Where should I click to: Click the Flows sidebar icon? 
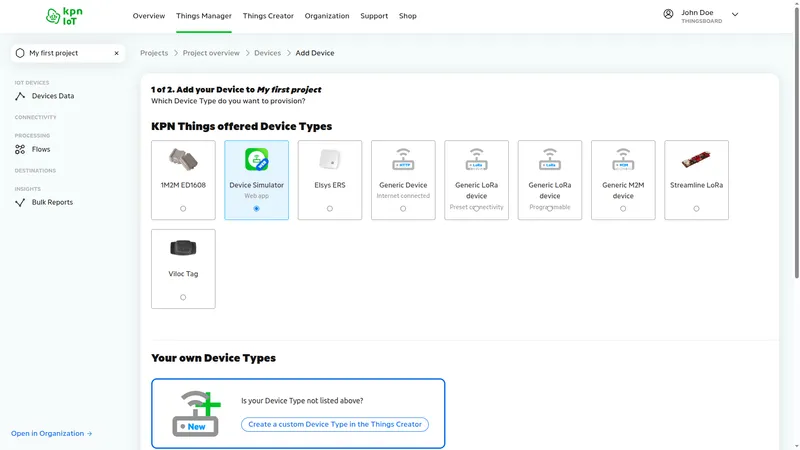[20, 149]
